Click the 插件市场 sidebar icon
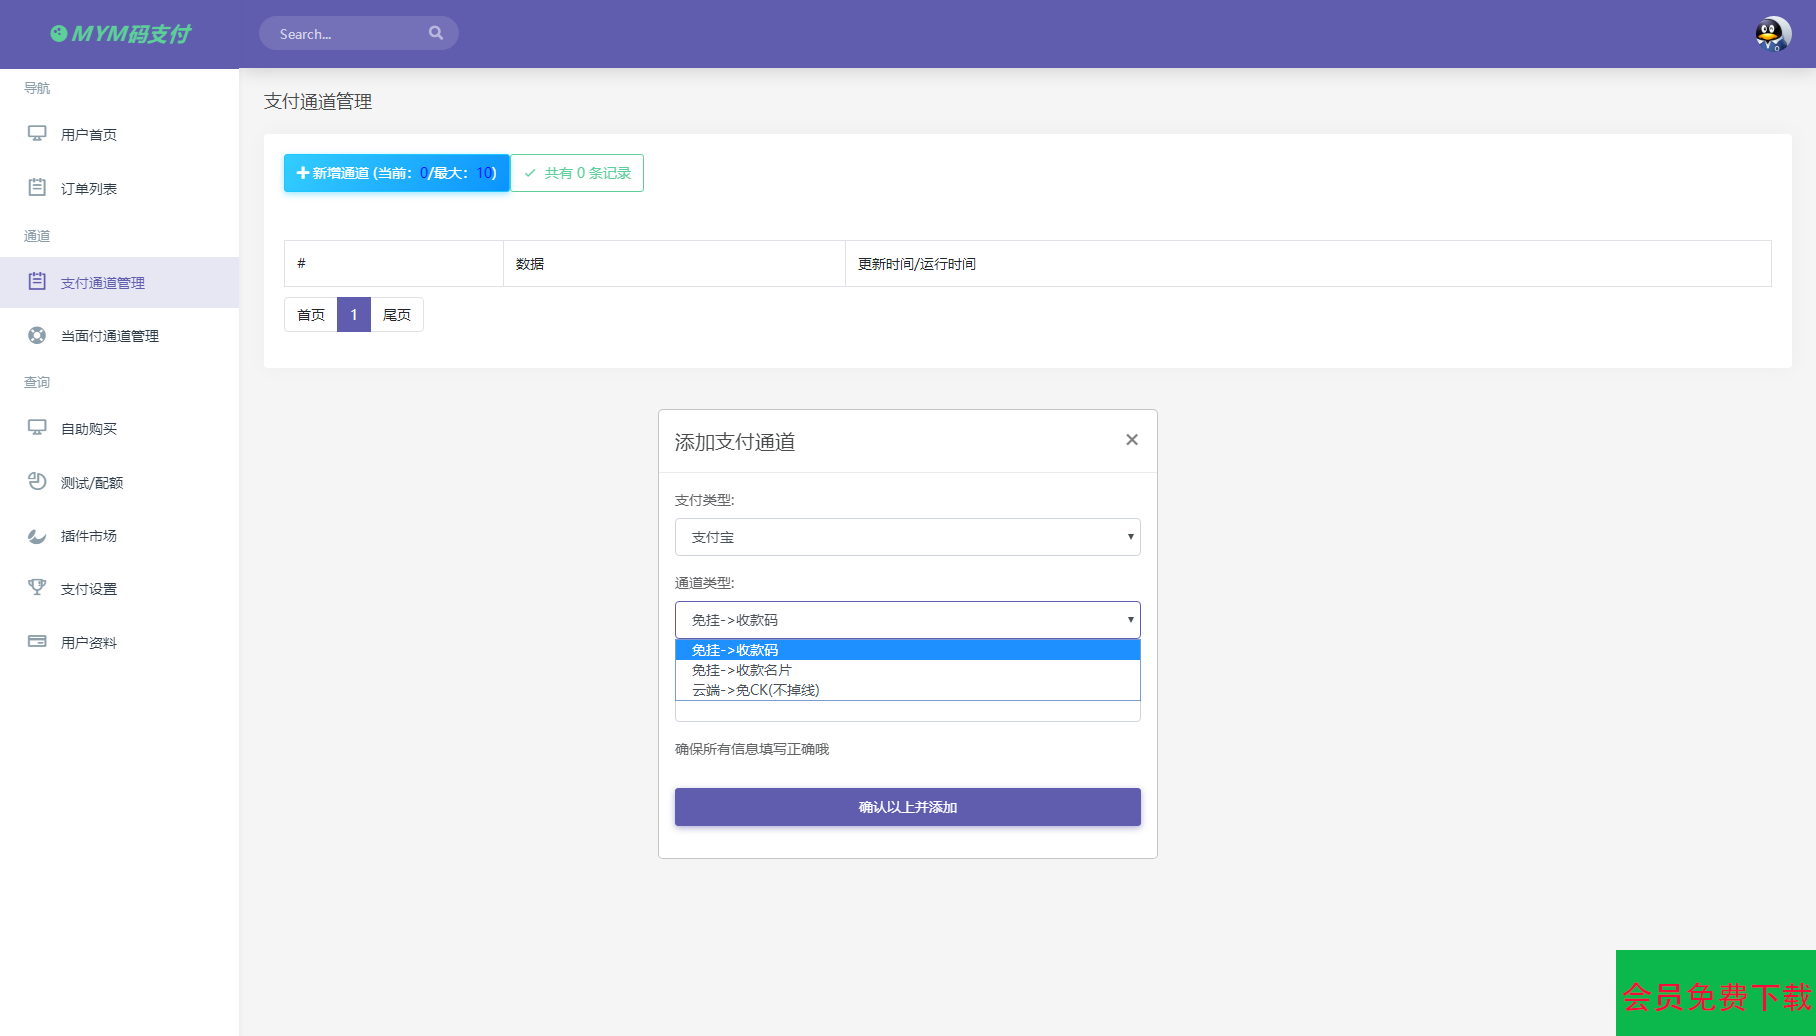Image resolution: width=1816 pixels, height=1036 pixels. pyautogui.click(x=37, y=535)
